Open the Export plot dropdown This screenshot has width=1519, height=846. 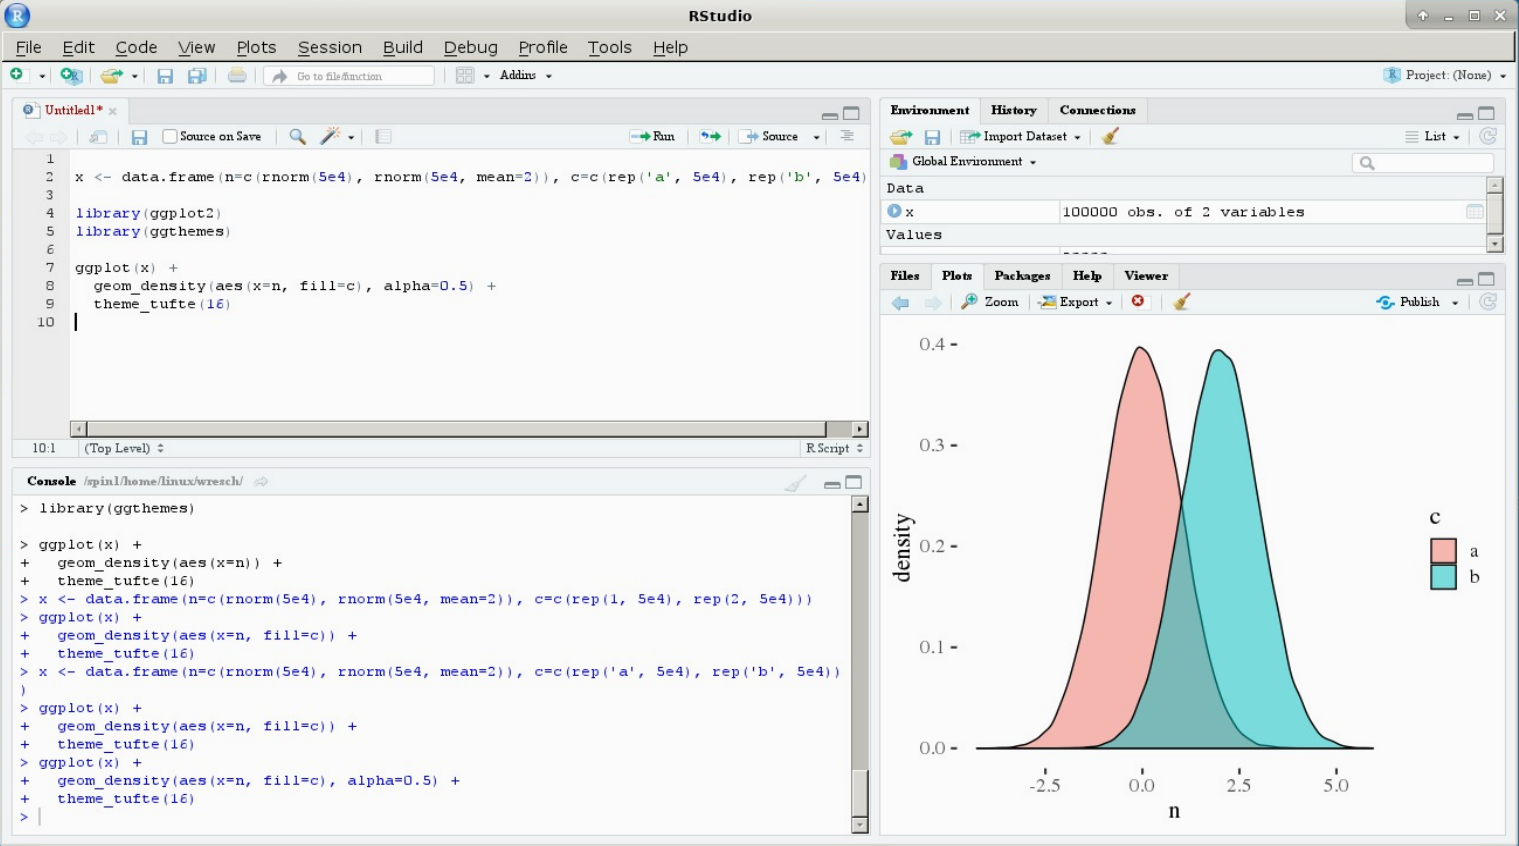click(1077, 302)
